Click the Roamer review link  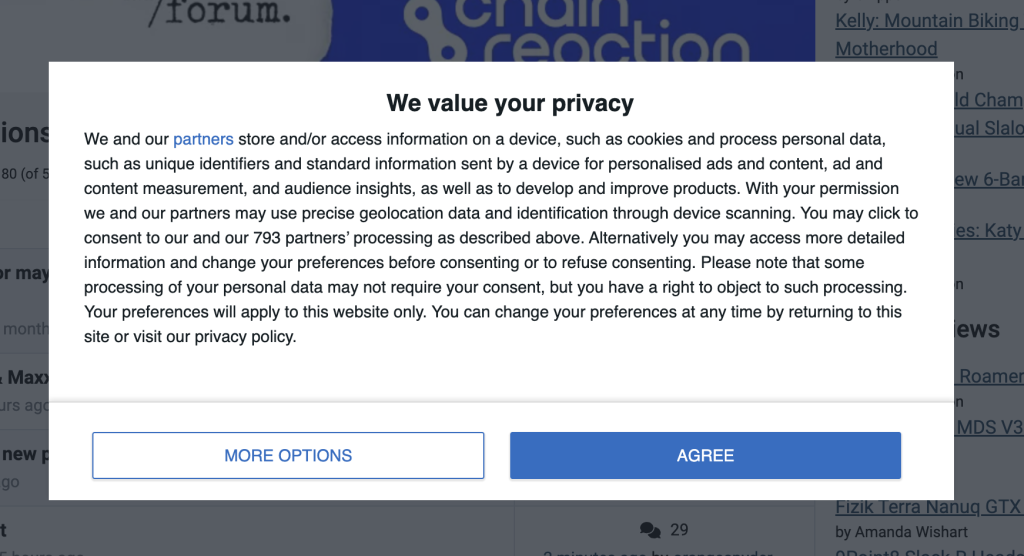click(x=989, y=376)
